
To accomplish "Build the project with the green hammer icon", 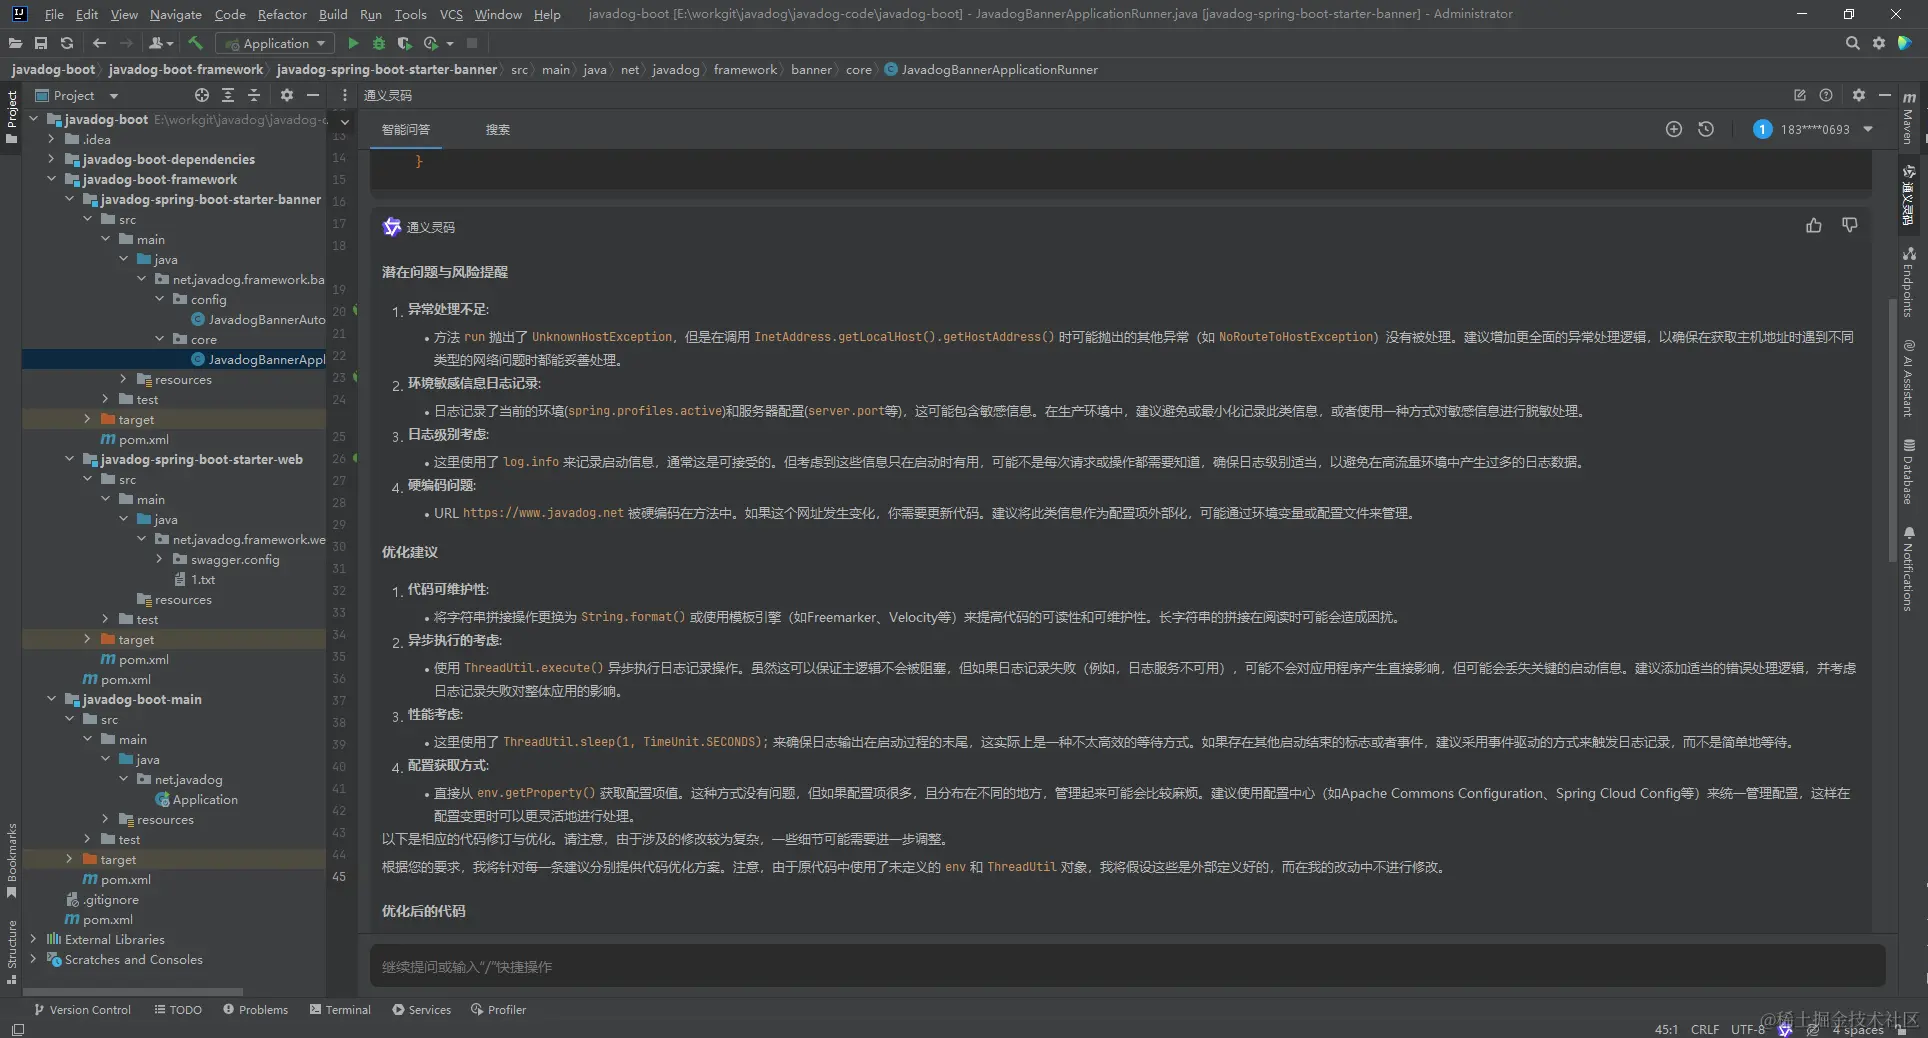I will 195,43.
